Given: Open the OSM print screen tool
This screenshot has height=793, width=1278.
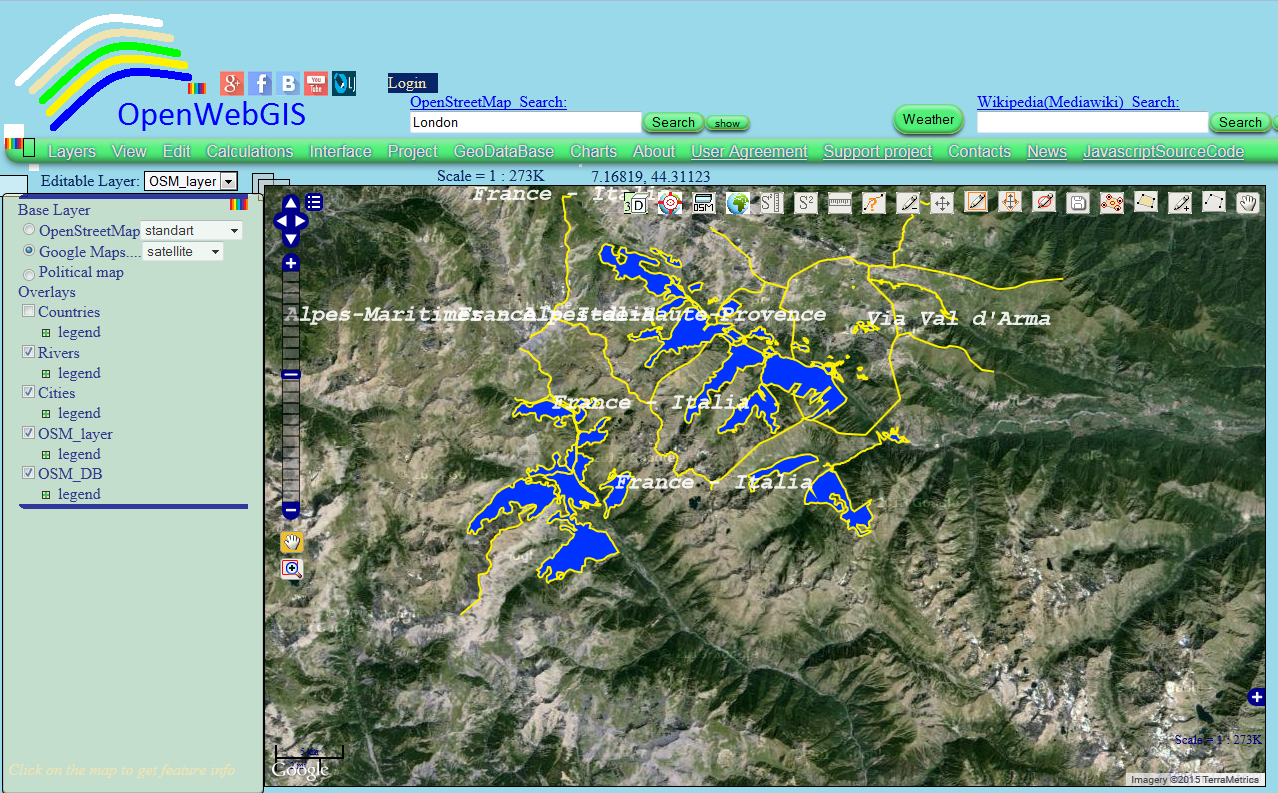Looking at the screenshot, I should (x=702, y=202).
